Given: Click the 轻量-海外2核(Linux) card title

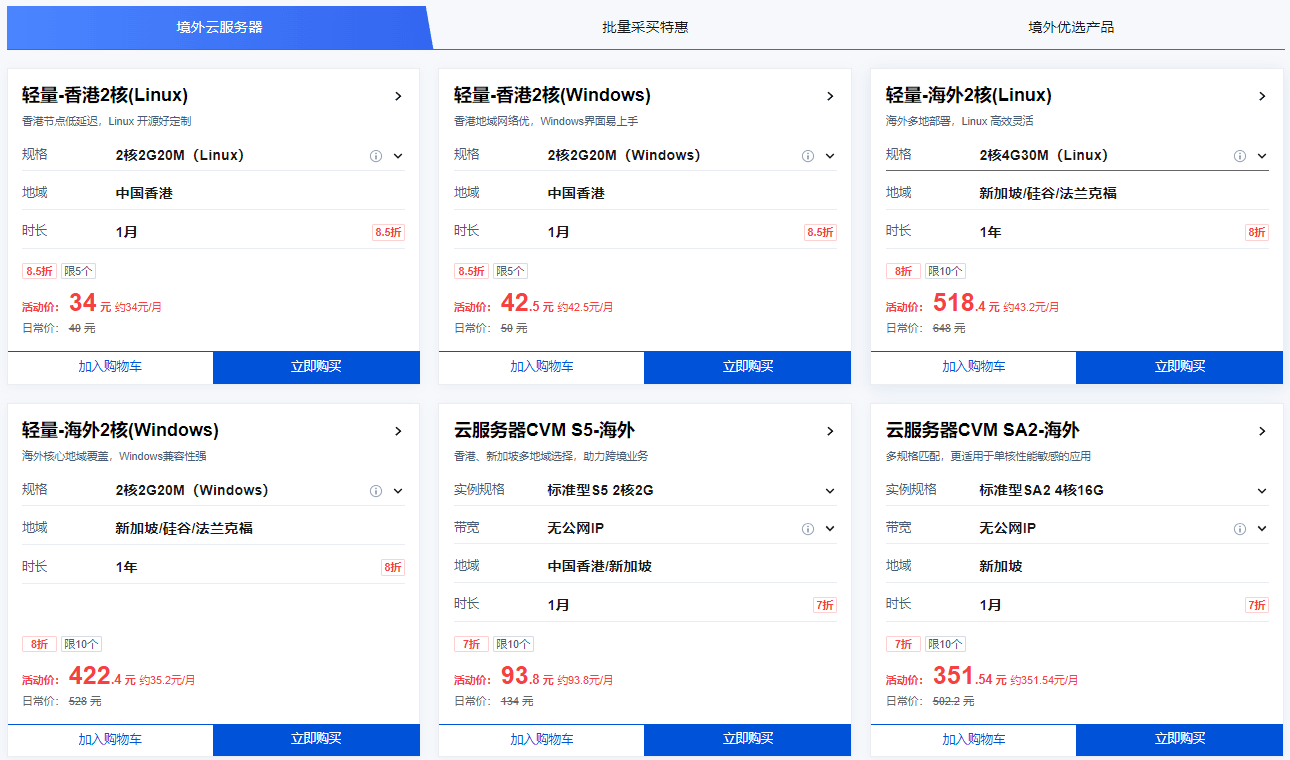Looking at the screenshot, I should pyautogui.click(x=968, y=96).
